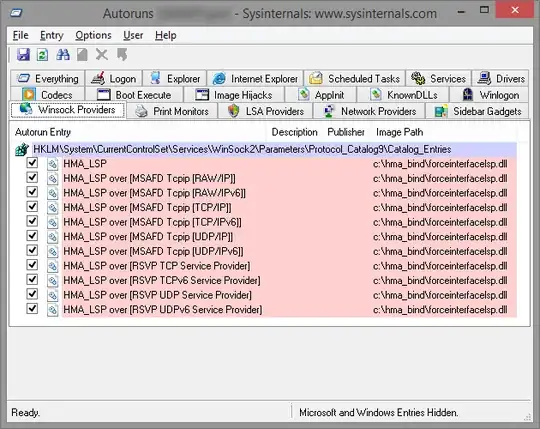Click file icon of HMA_LSP over [TCP/IP]
Screen dimensions: 540x429
point(53,208)
